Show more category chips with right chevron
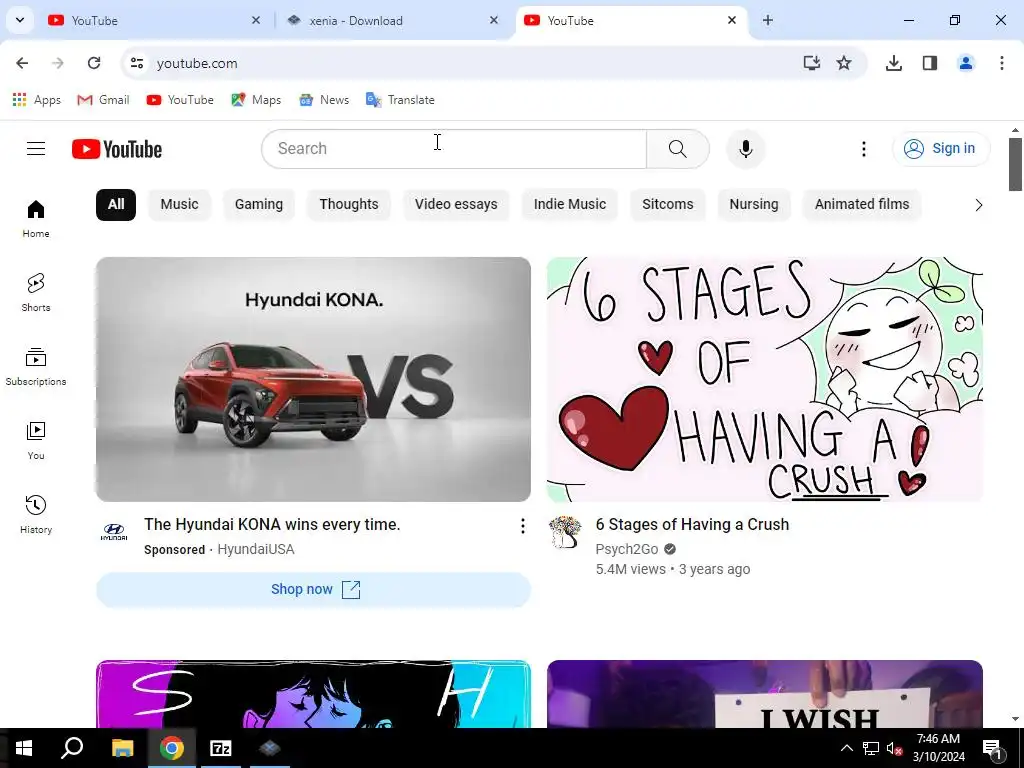The height and width of the screenshot is (768, 1024). point(978,205)
